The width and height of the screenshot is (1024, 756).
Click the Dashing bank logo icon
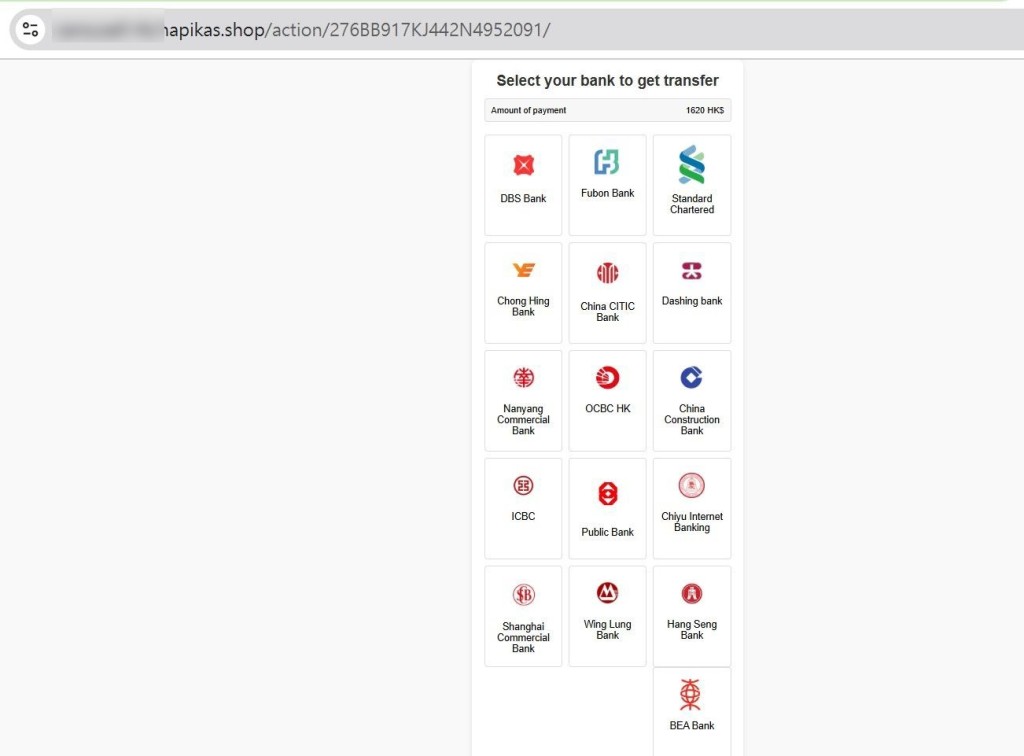pos(691,271)
